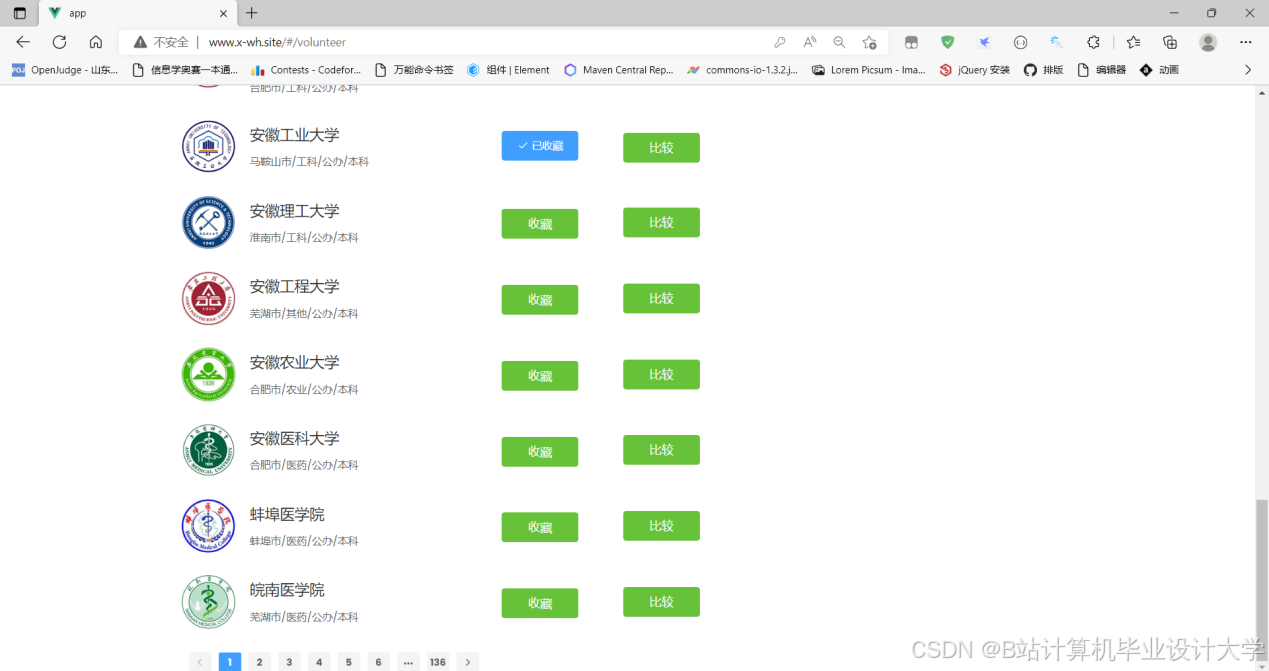Expand the bookmarks bar overflow chevron

coord(1247,70)
